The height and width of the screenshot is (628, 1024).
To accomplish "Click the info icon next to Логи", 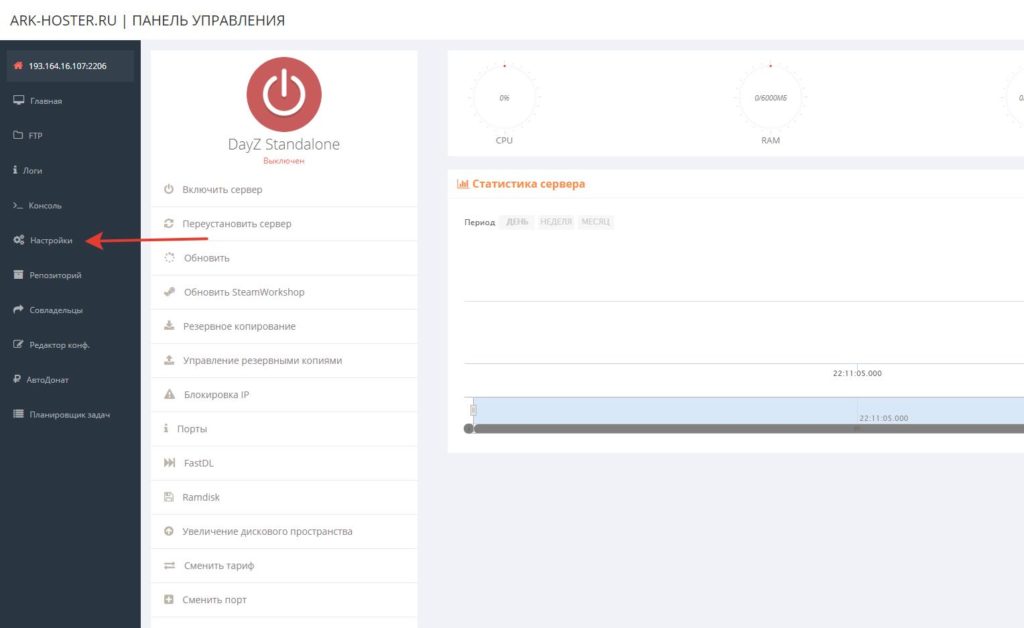I will tap(15, 170).
